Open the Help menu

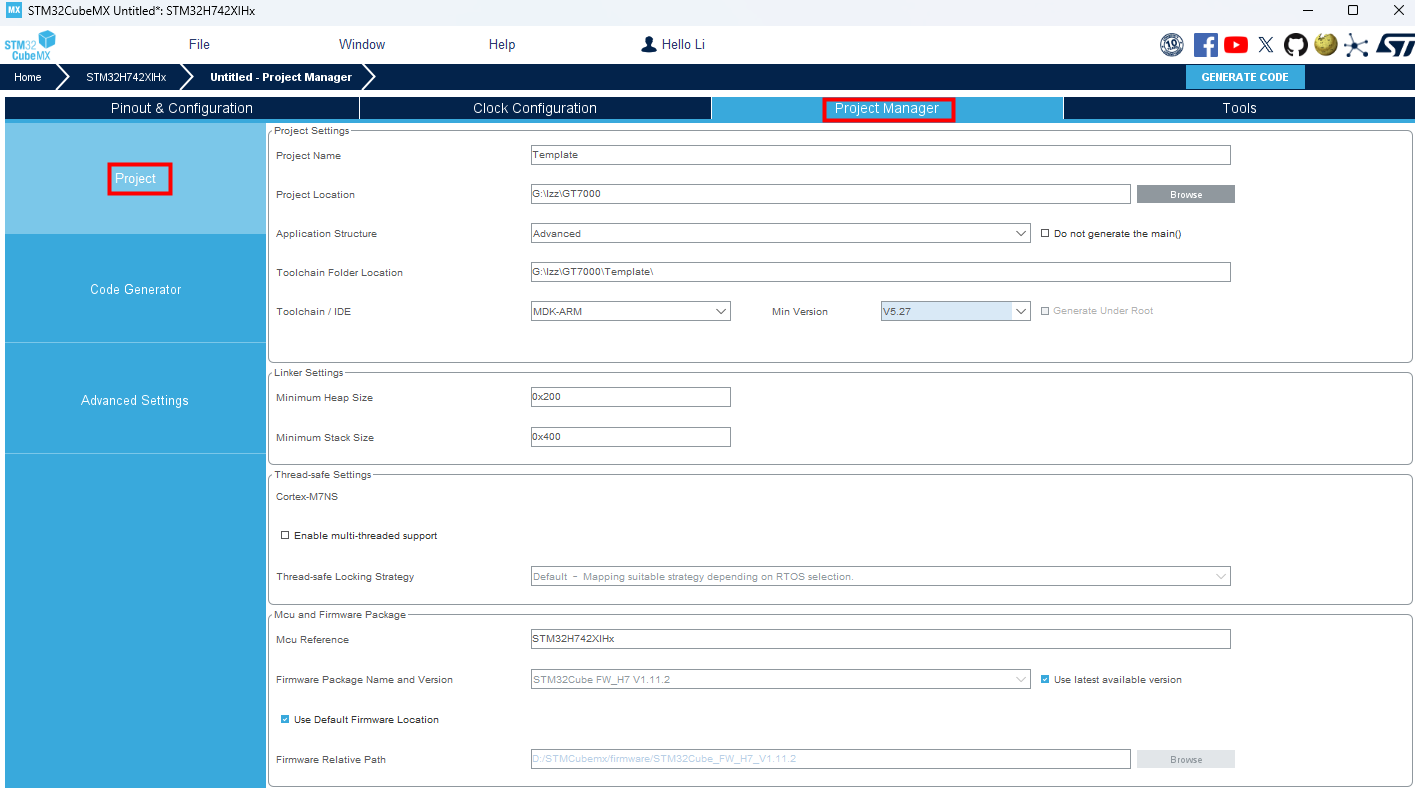(x=502, y=44)
